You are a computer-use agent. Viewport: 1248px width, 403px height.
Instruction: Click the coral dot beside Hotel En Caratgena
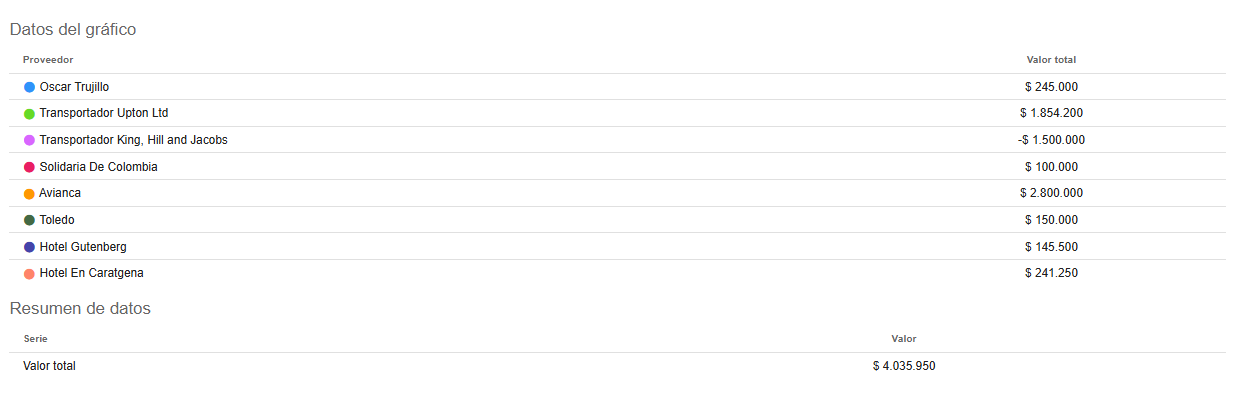coord(29,273)
